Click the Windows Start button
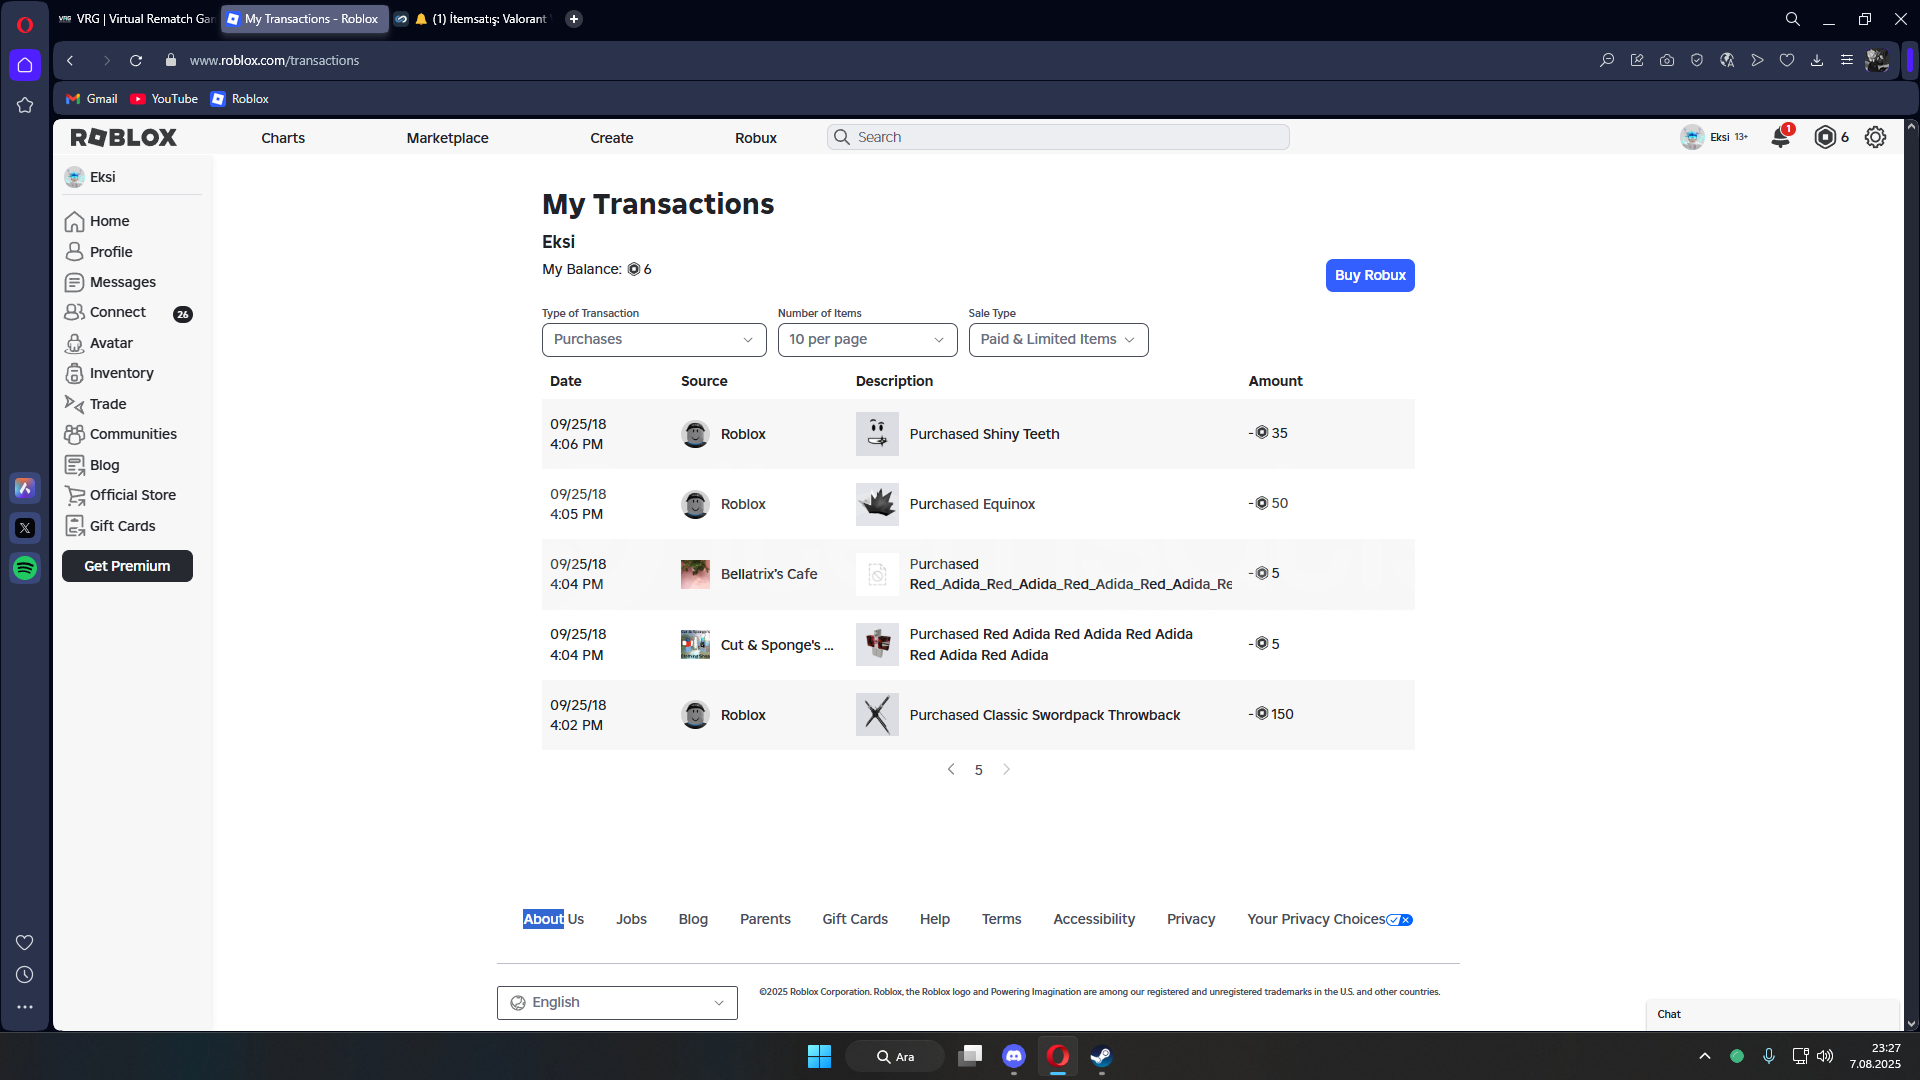 [x=819, y=1056]
